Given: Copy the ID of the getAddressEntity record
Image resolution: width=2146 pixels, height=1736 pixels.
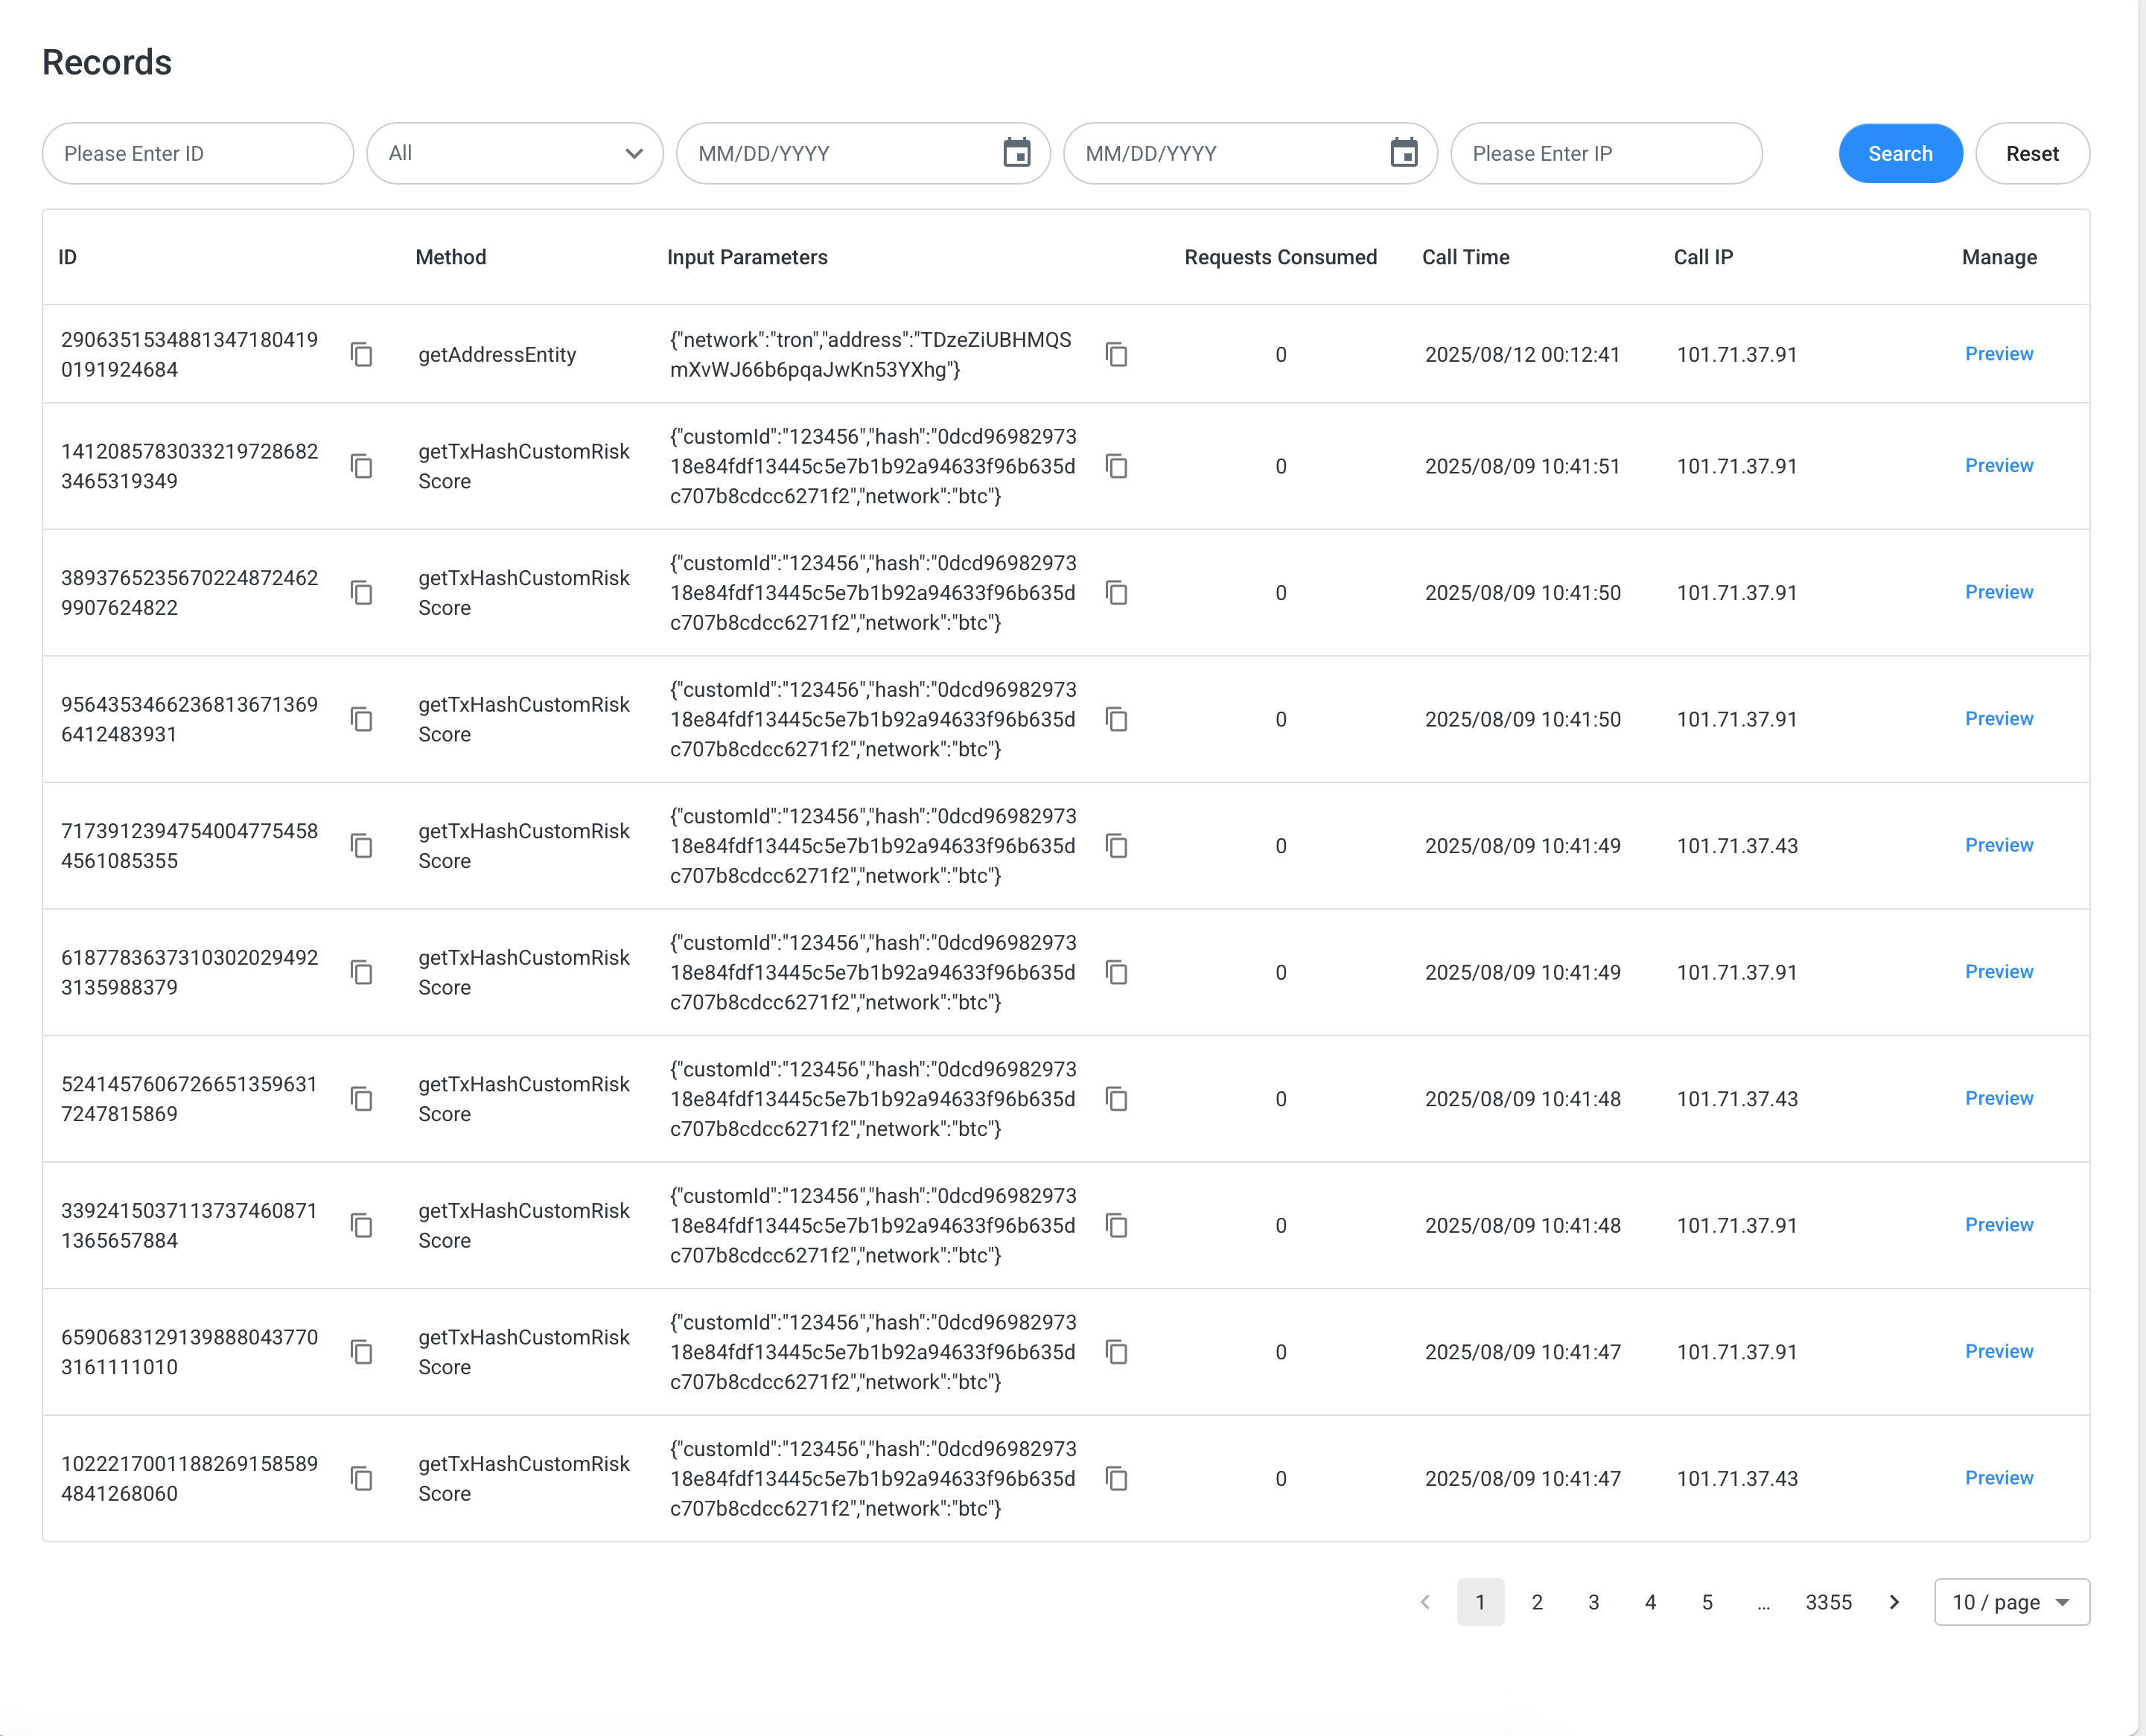Looking at the screenshot, I should tap(362, 355).
